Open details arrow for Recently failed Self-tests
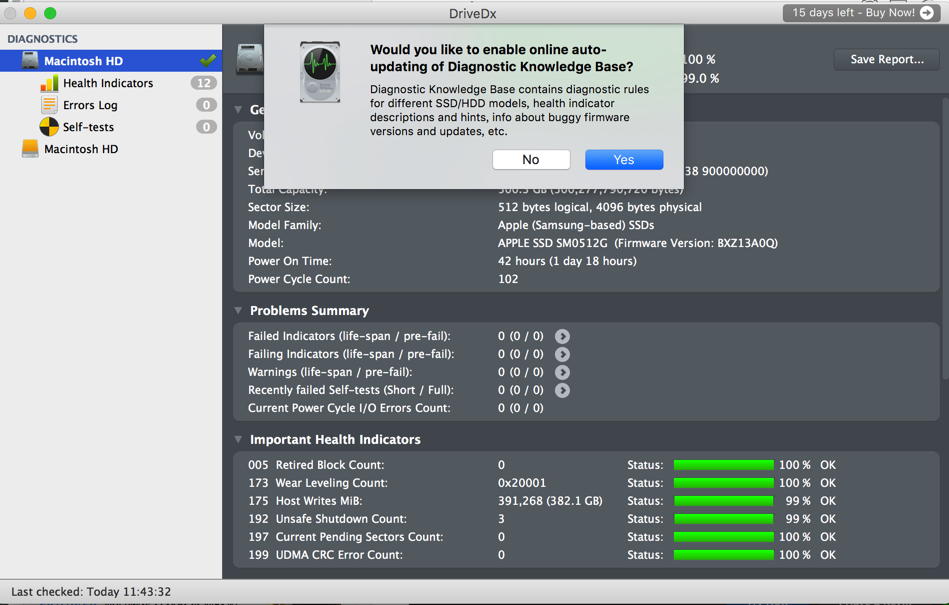Screen dimensions: 949x605 coord(562,390)
